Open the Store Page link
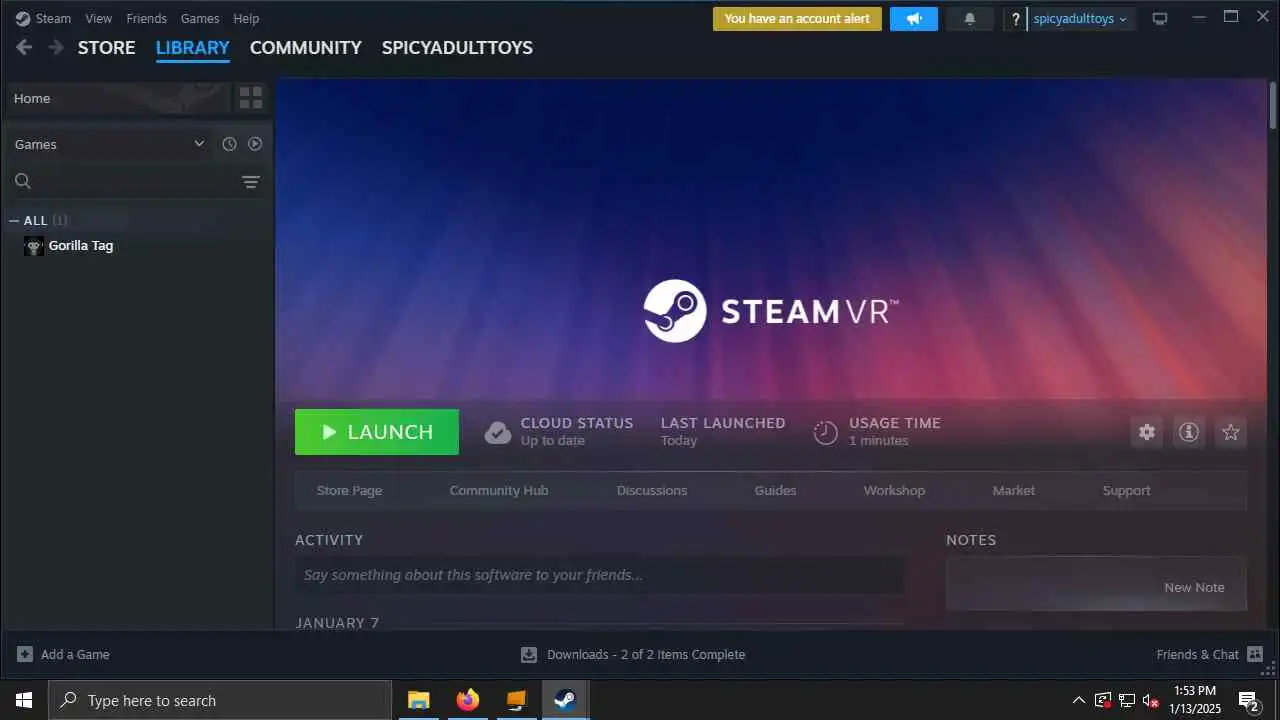This screenshot has height=720, width=1280. (x=349, y=491)
